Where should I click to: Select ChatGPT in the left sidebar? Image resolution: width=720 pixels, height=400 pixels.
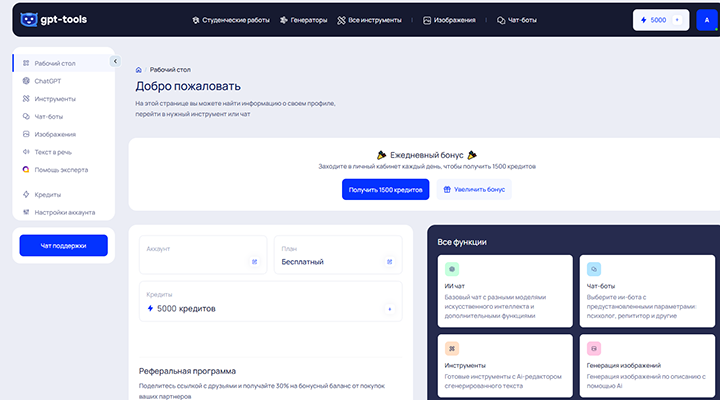pos(48,81)
